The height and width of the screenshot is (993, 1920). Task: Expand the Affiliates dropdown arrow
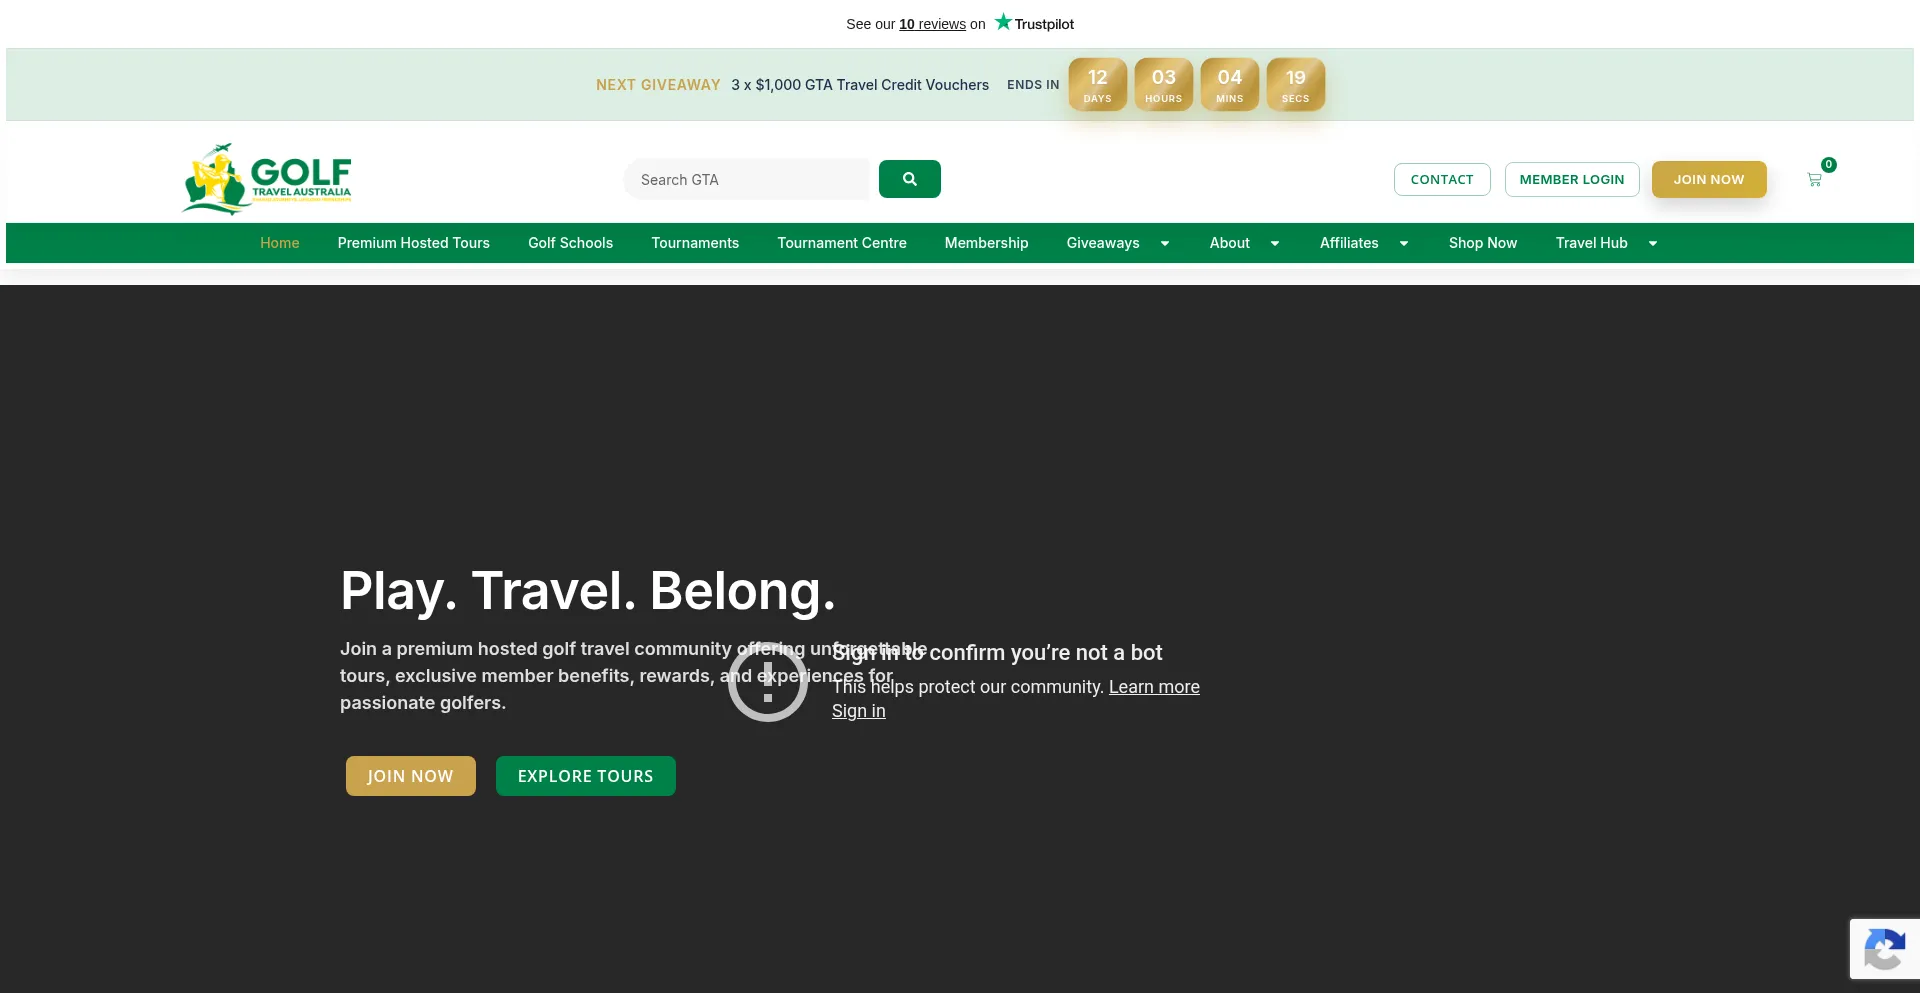1404,243
